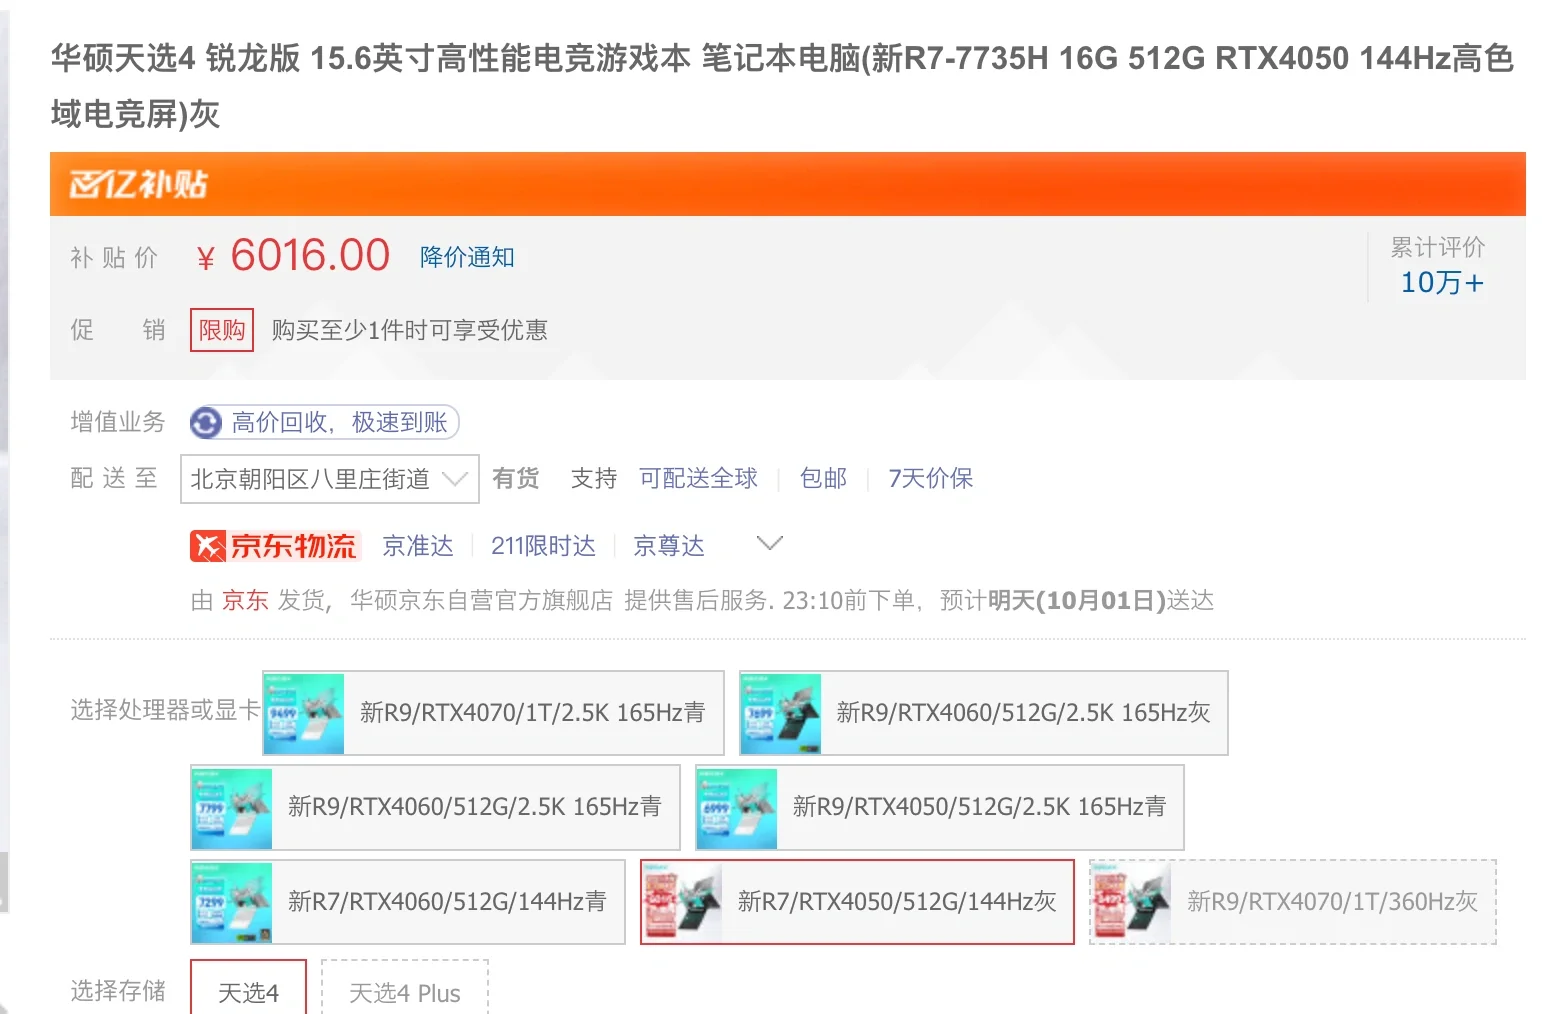Click the 增值业务 label
Image resolution: width=1542 pixels, height=1014 pixels.
pos(118,422)
